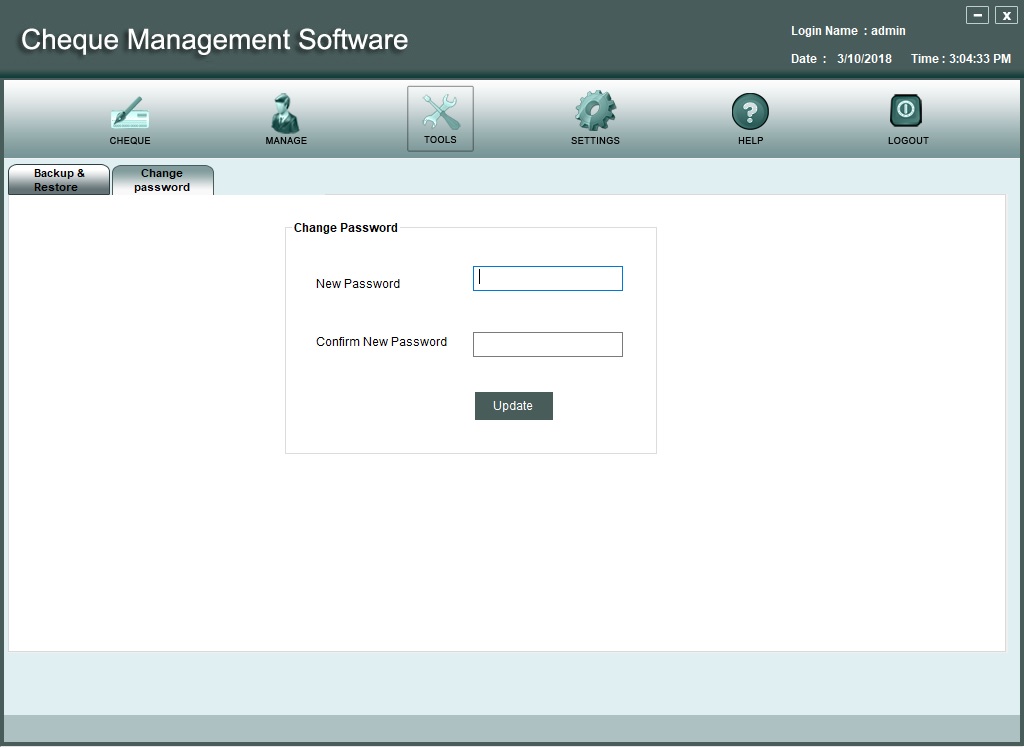Click the HELP text label in toolbar

pyautogui.click(x=750, y=141)
